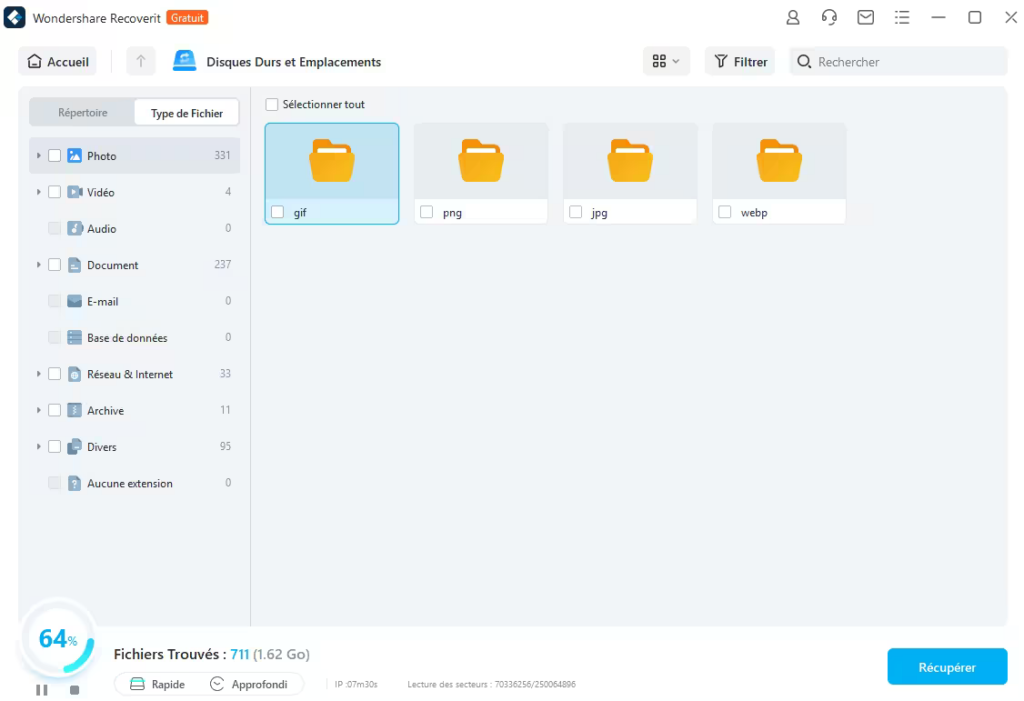This screenshot has width=1024, height=701.
Task: Select the Type de Fichier tab
Action: point(187,113)
